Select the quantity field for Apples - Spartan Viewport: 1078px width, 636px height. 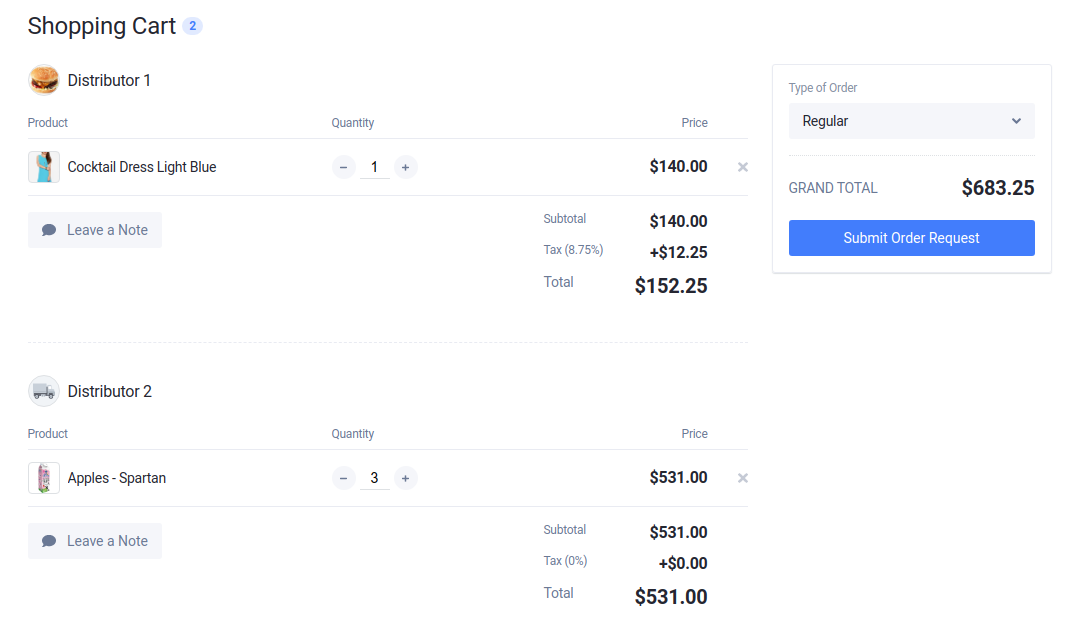click(x=375, y=478)
